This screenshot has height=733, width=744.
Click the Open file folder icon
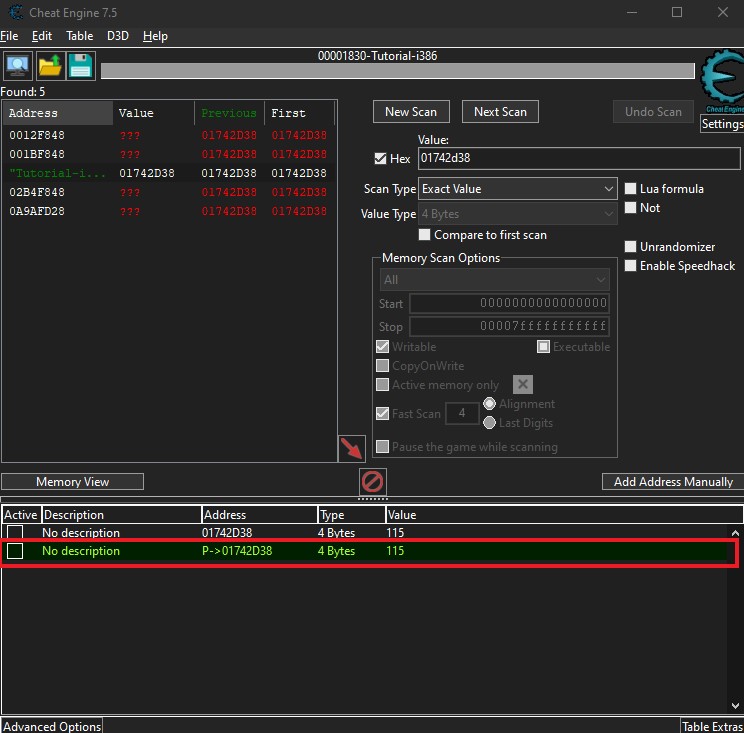[49, 66]
